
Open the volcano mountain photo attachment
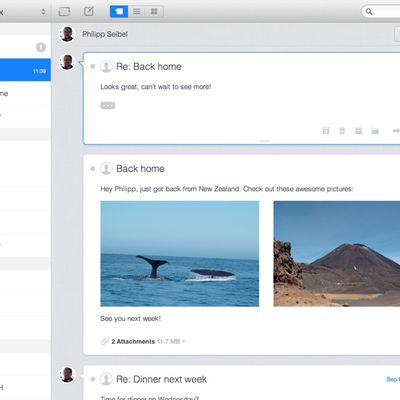tap(337, 254)
